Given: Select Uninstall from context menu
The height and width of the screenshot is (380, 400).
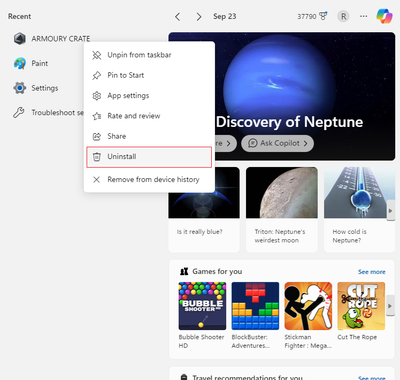Looking at the screenshot, I should tap(149, 157).
